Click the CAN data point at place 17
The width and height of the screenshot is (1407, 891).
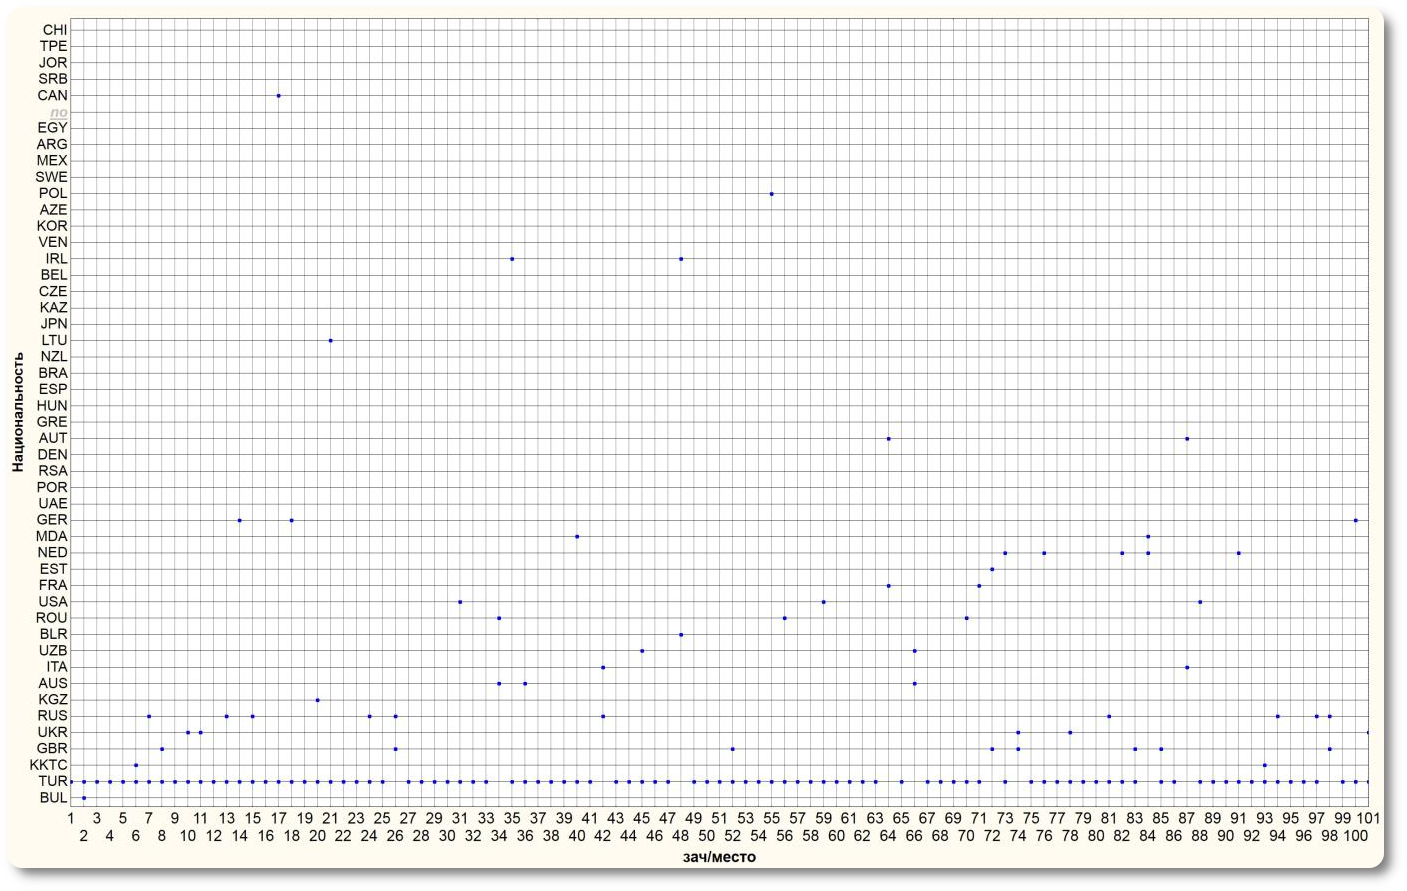click(278, 95)
